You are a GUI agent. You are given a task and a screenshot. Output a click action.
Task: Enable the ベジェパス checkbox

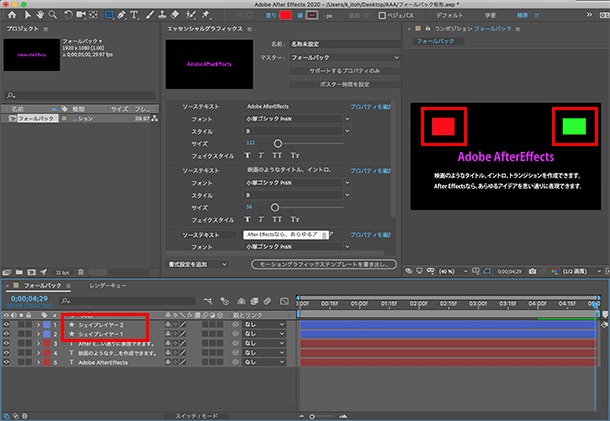tap(382, 16)
